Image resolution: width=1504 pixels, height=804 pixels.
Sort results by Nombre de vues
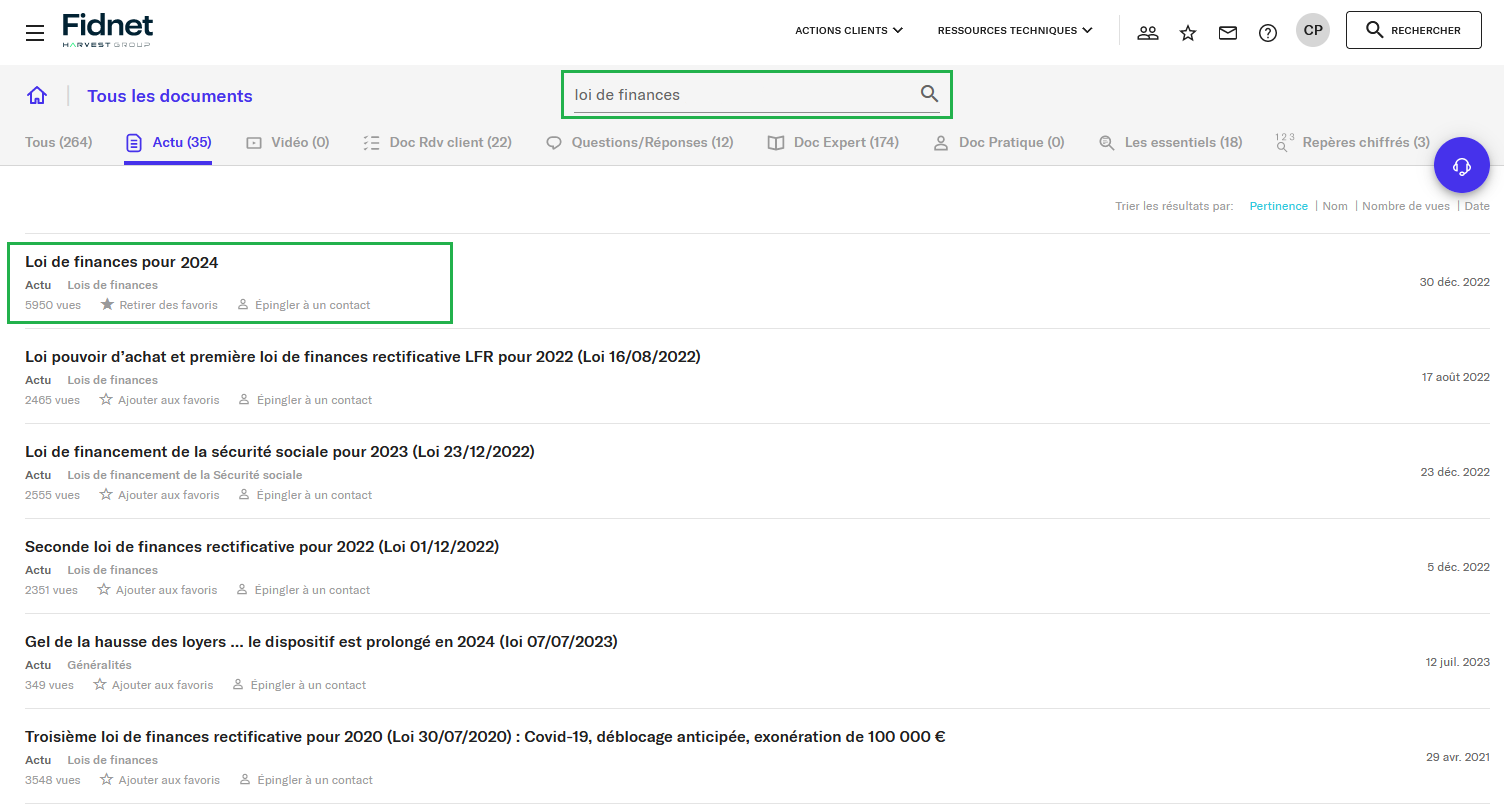(x=1406, y=206)
